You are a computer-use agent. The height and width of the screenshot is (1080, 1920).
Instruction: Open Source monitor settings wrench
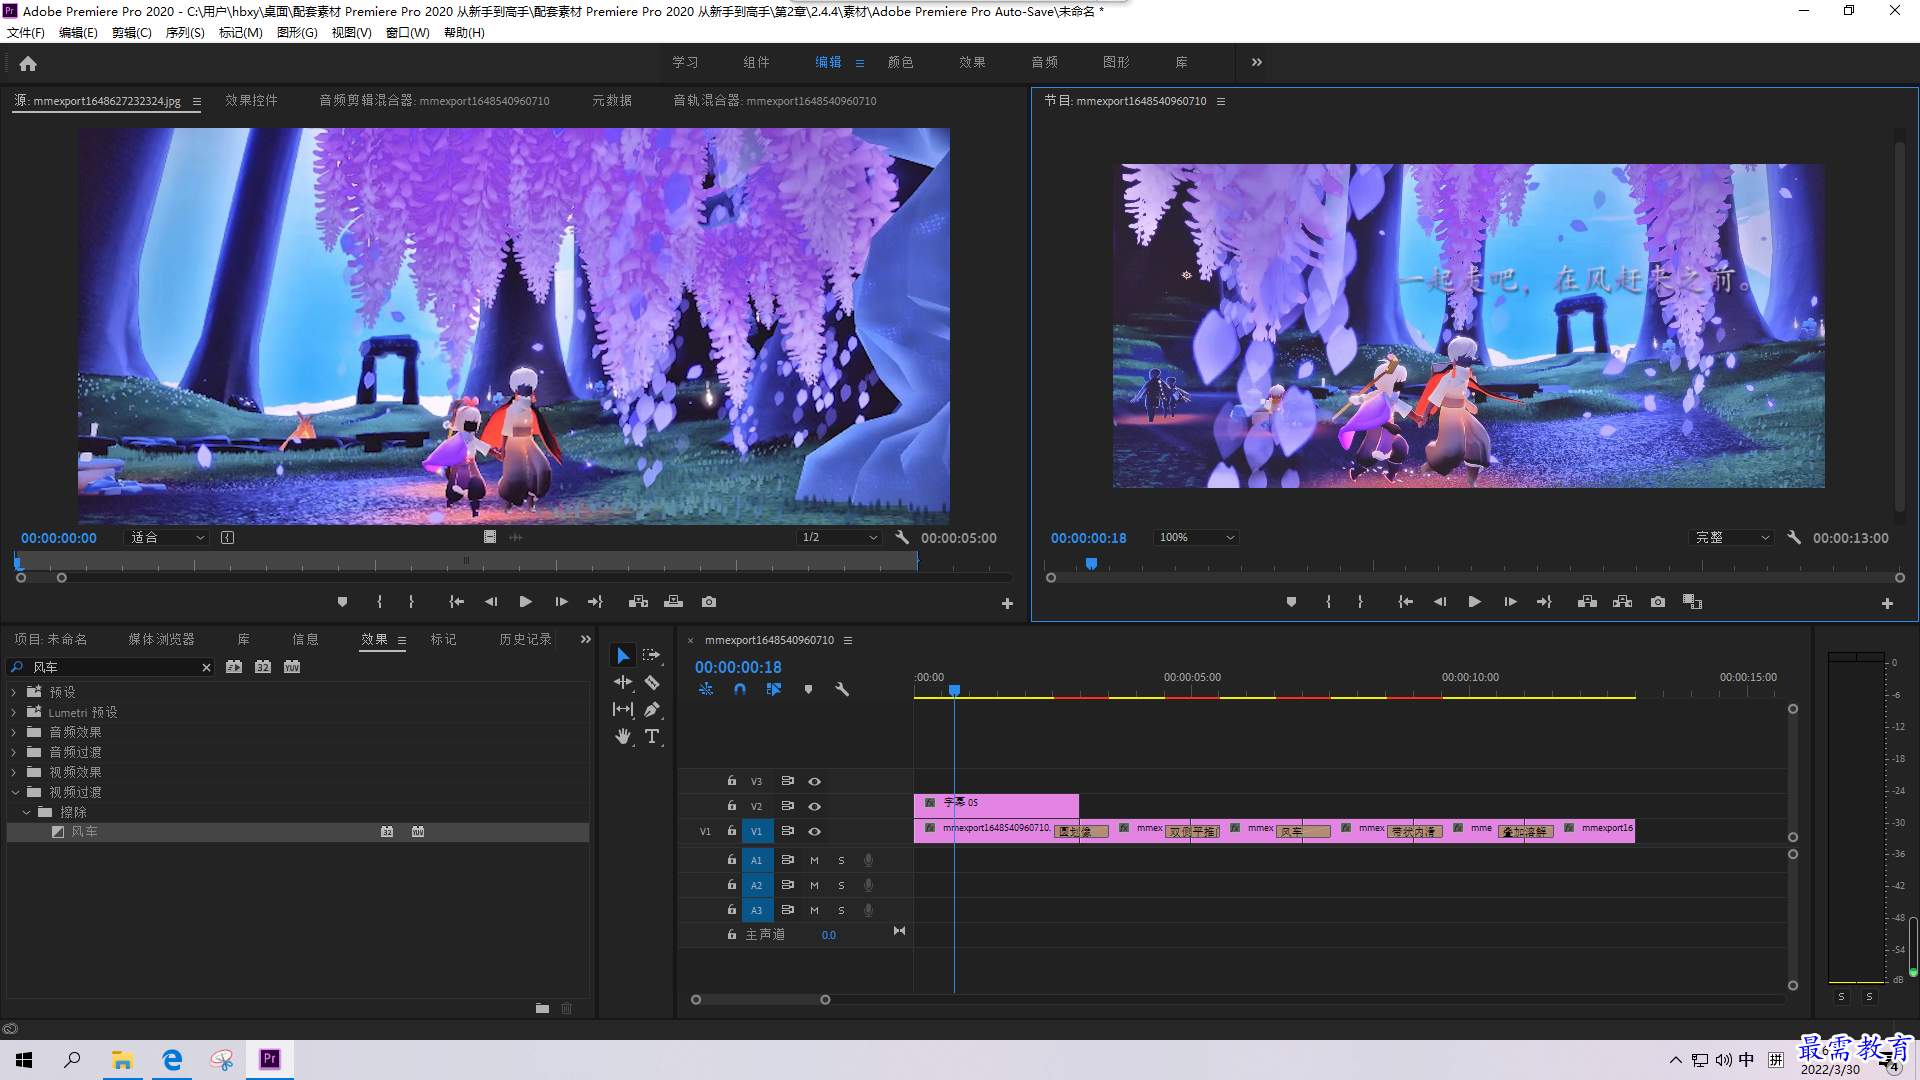click(x=902, y=537)
